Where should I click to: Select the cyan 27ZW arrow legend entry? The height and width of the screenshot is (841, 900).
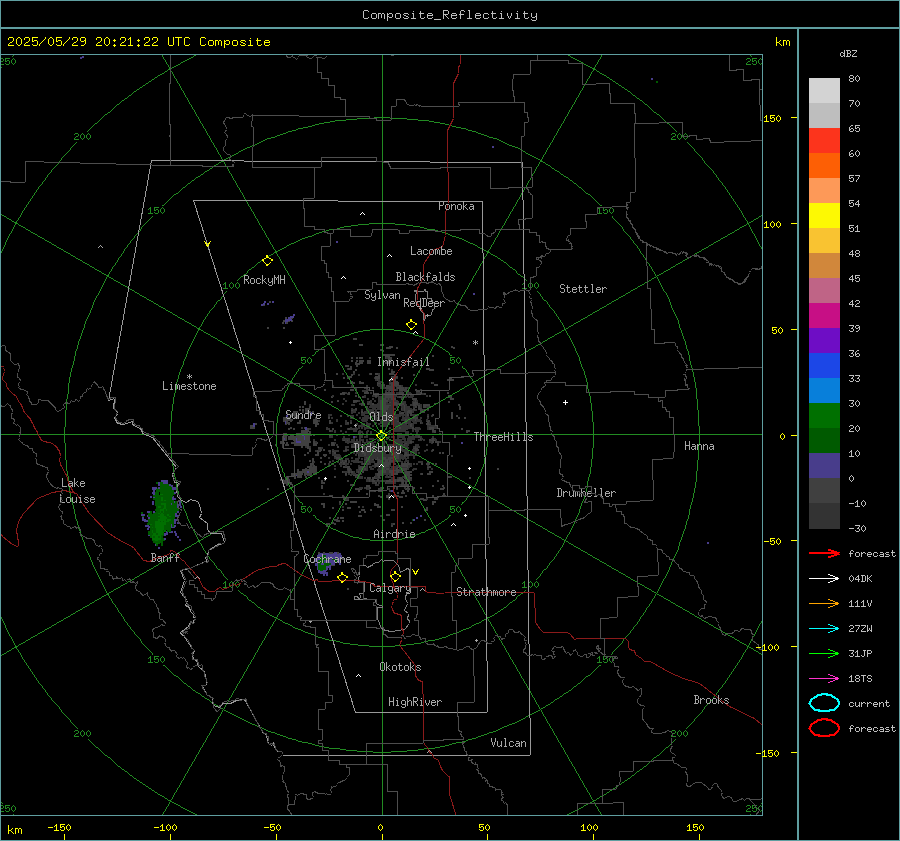824,629
